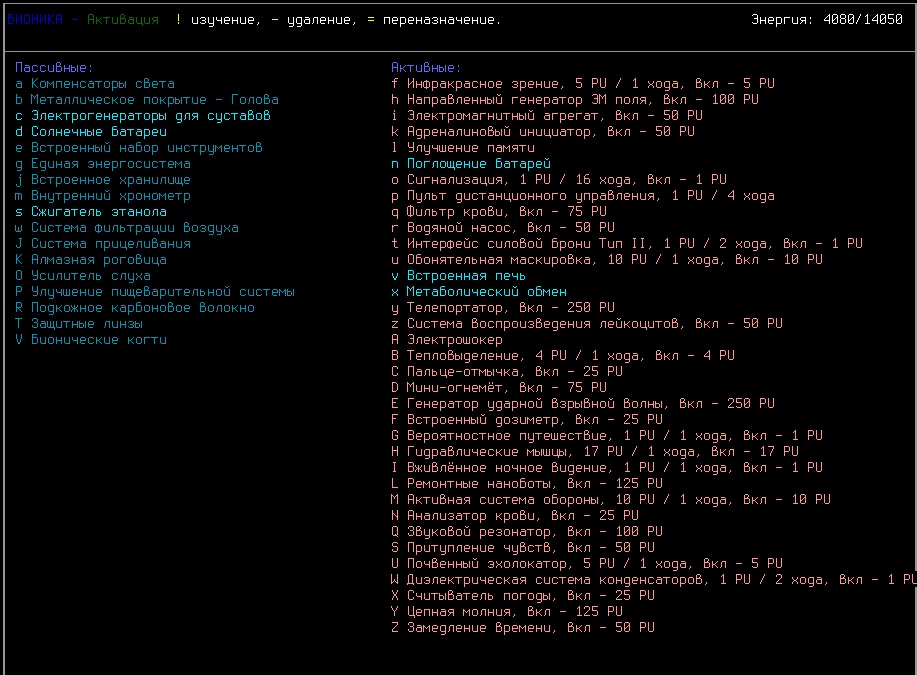Click 'Тепловыделение' active entry
917x675 pixels.
(x=563, y=356)
